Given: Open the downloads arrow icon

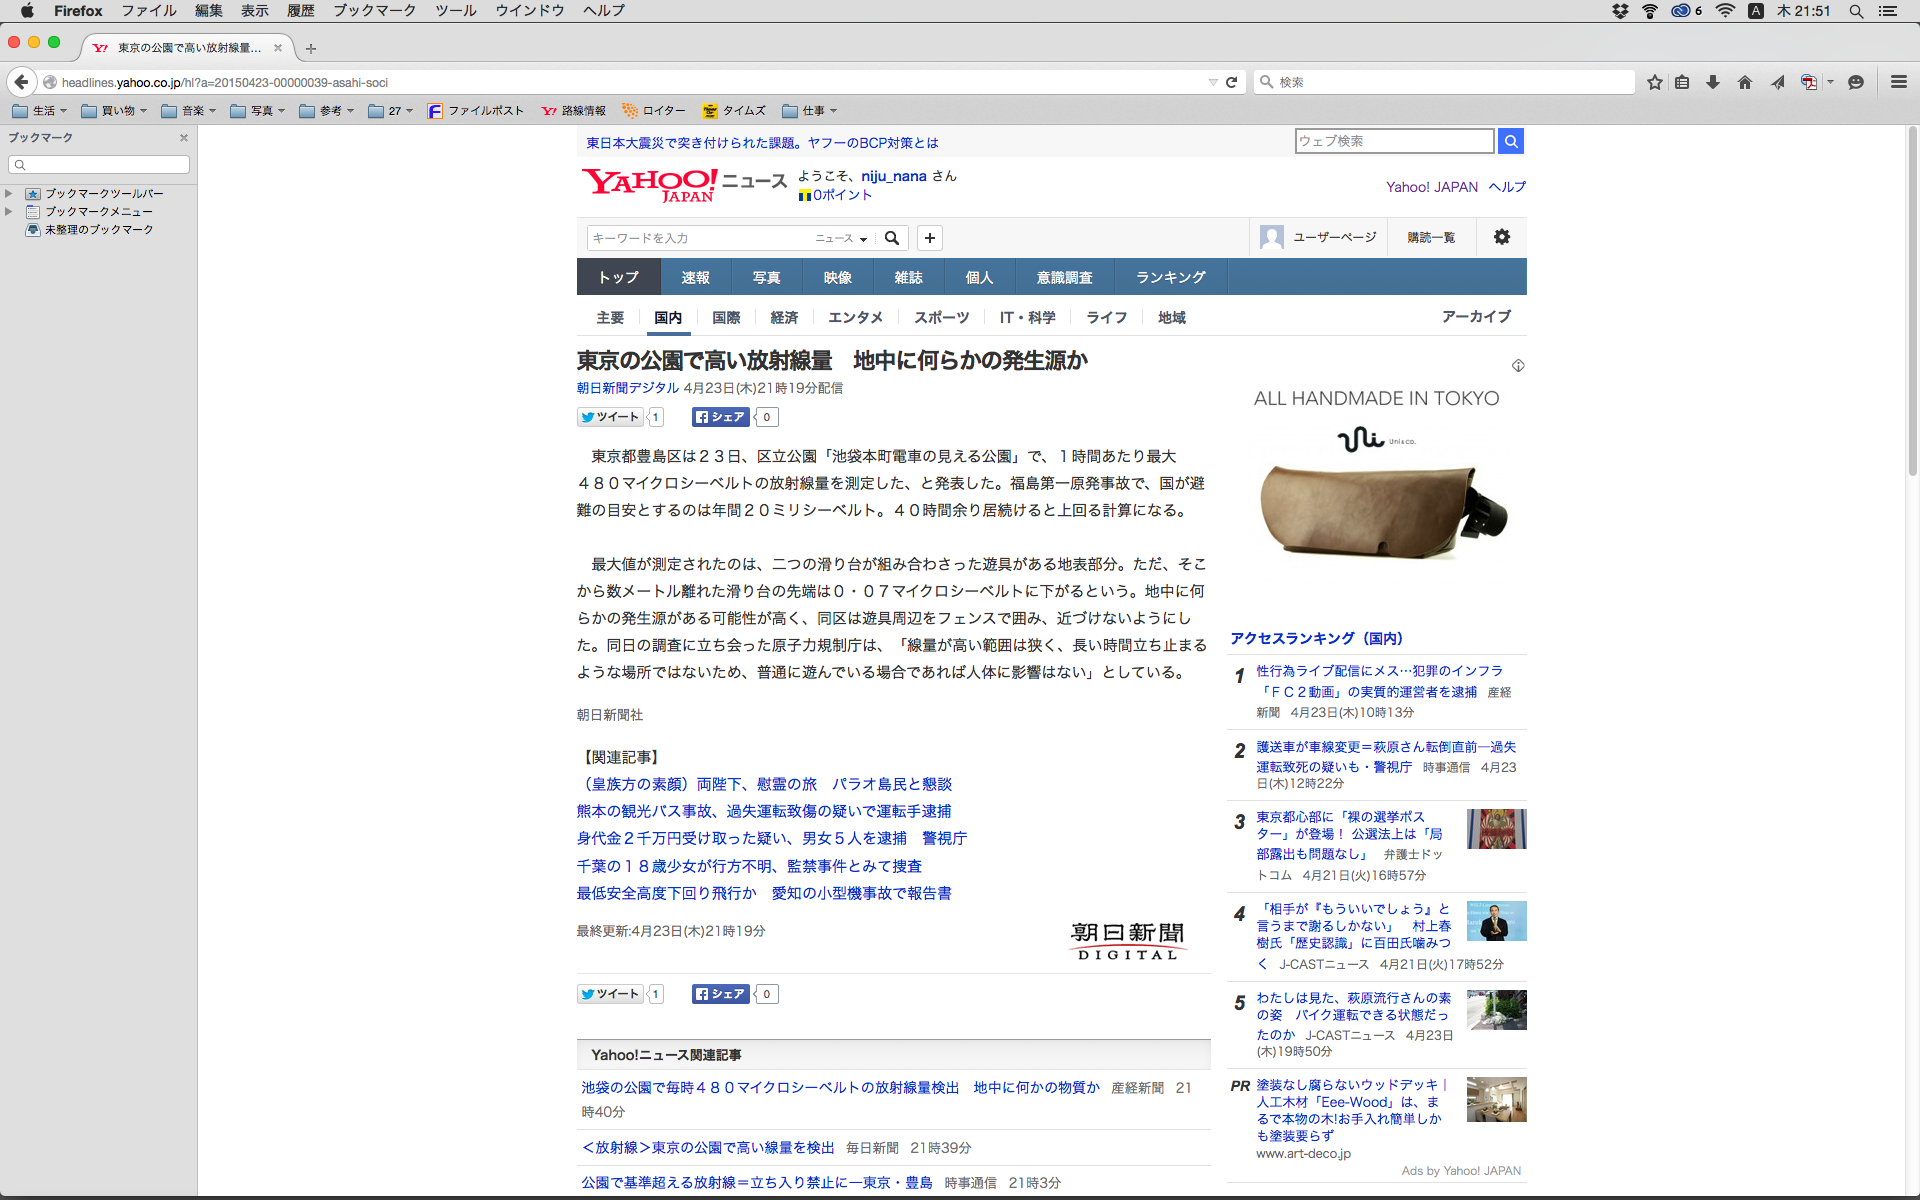Looking at the screenshot, I should coord(1713,82).
